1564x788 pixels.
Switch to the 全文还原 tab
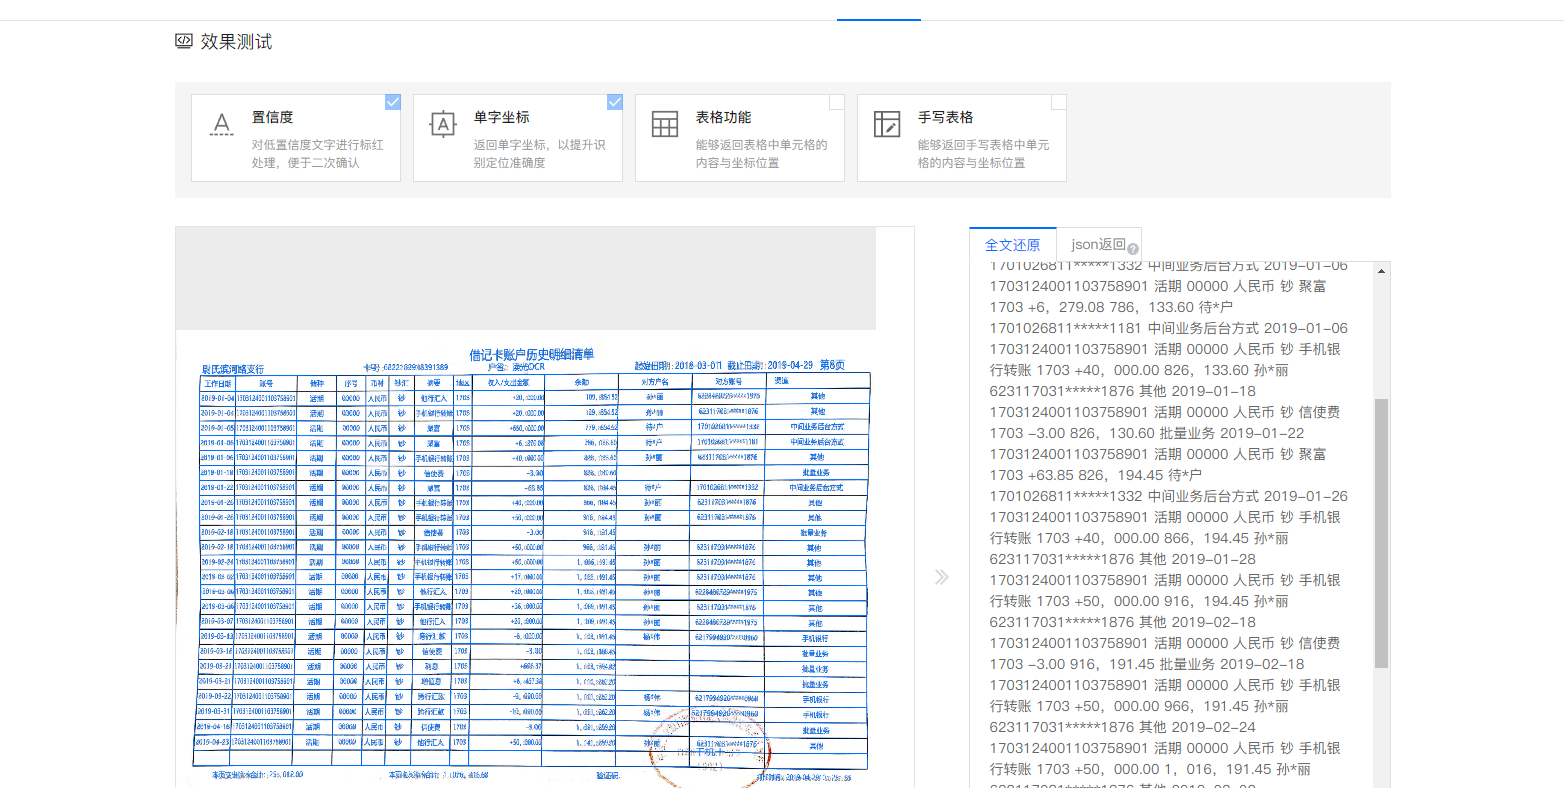(x=1013, y=245)
